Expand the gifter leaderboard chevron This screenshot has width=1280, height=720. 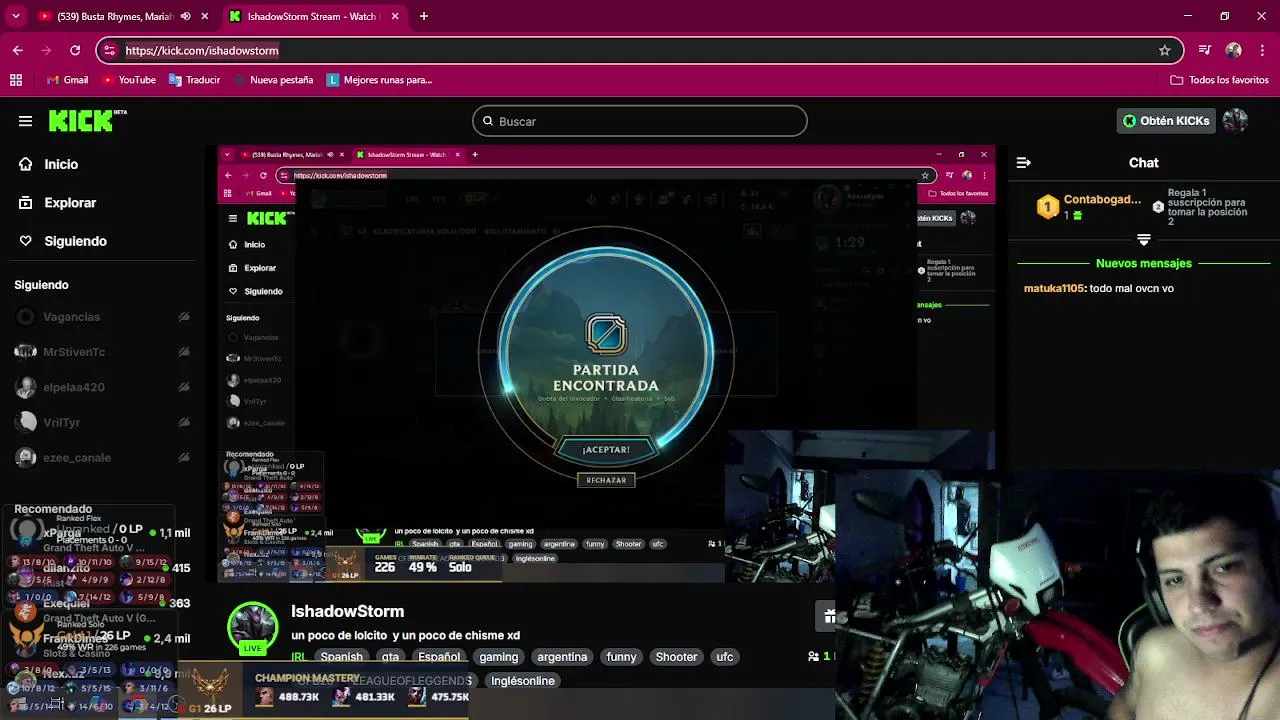tap(1144, 240)
